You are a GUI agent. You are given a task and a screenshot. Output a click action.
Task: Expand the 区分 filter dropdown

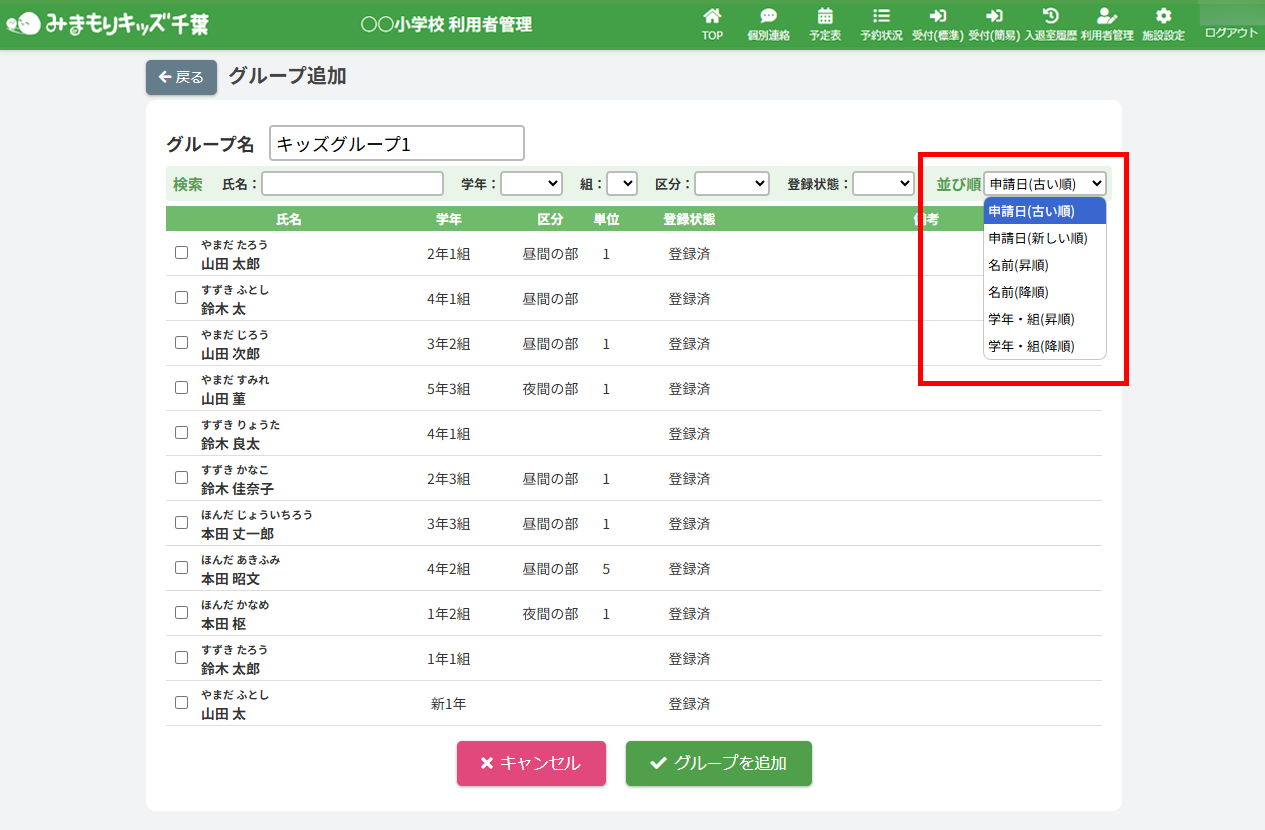731,184
